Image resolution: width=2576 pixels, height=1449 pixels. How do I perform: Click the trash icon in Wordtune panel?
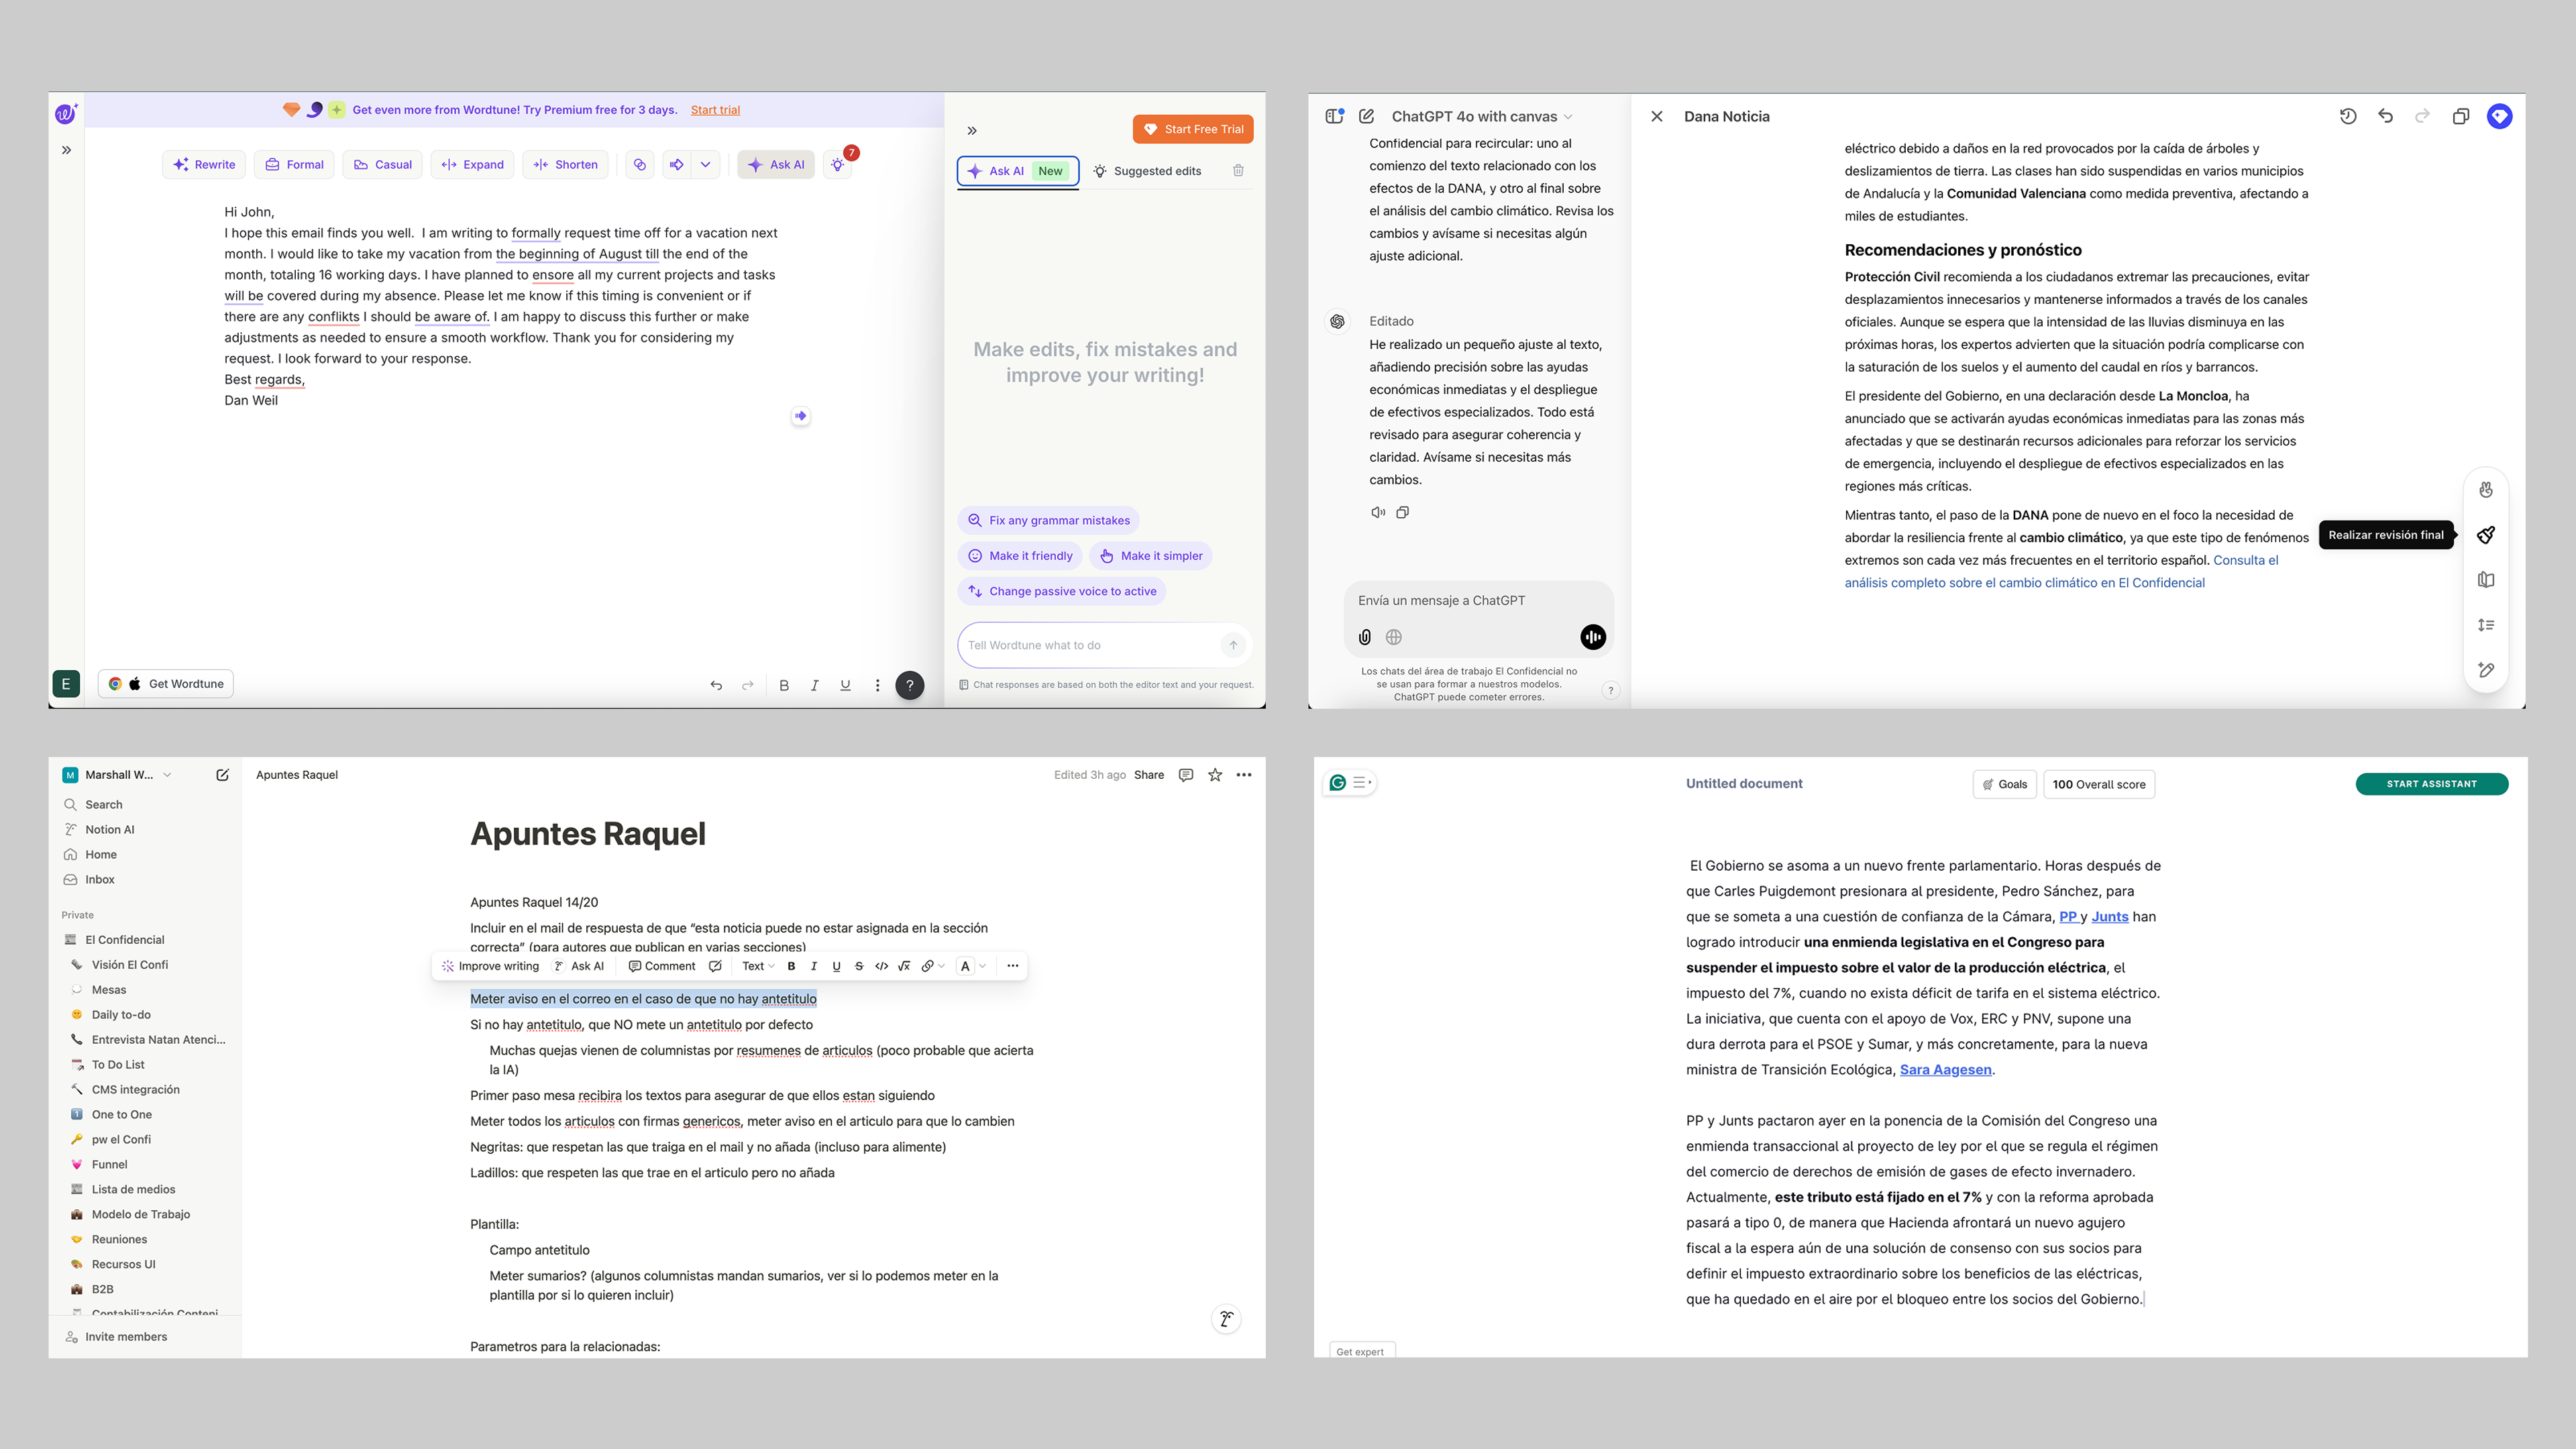tap(1238, 171)
